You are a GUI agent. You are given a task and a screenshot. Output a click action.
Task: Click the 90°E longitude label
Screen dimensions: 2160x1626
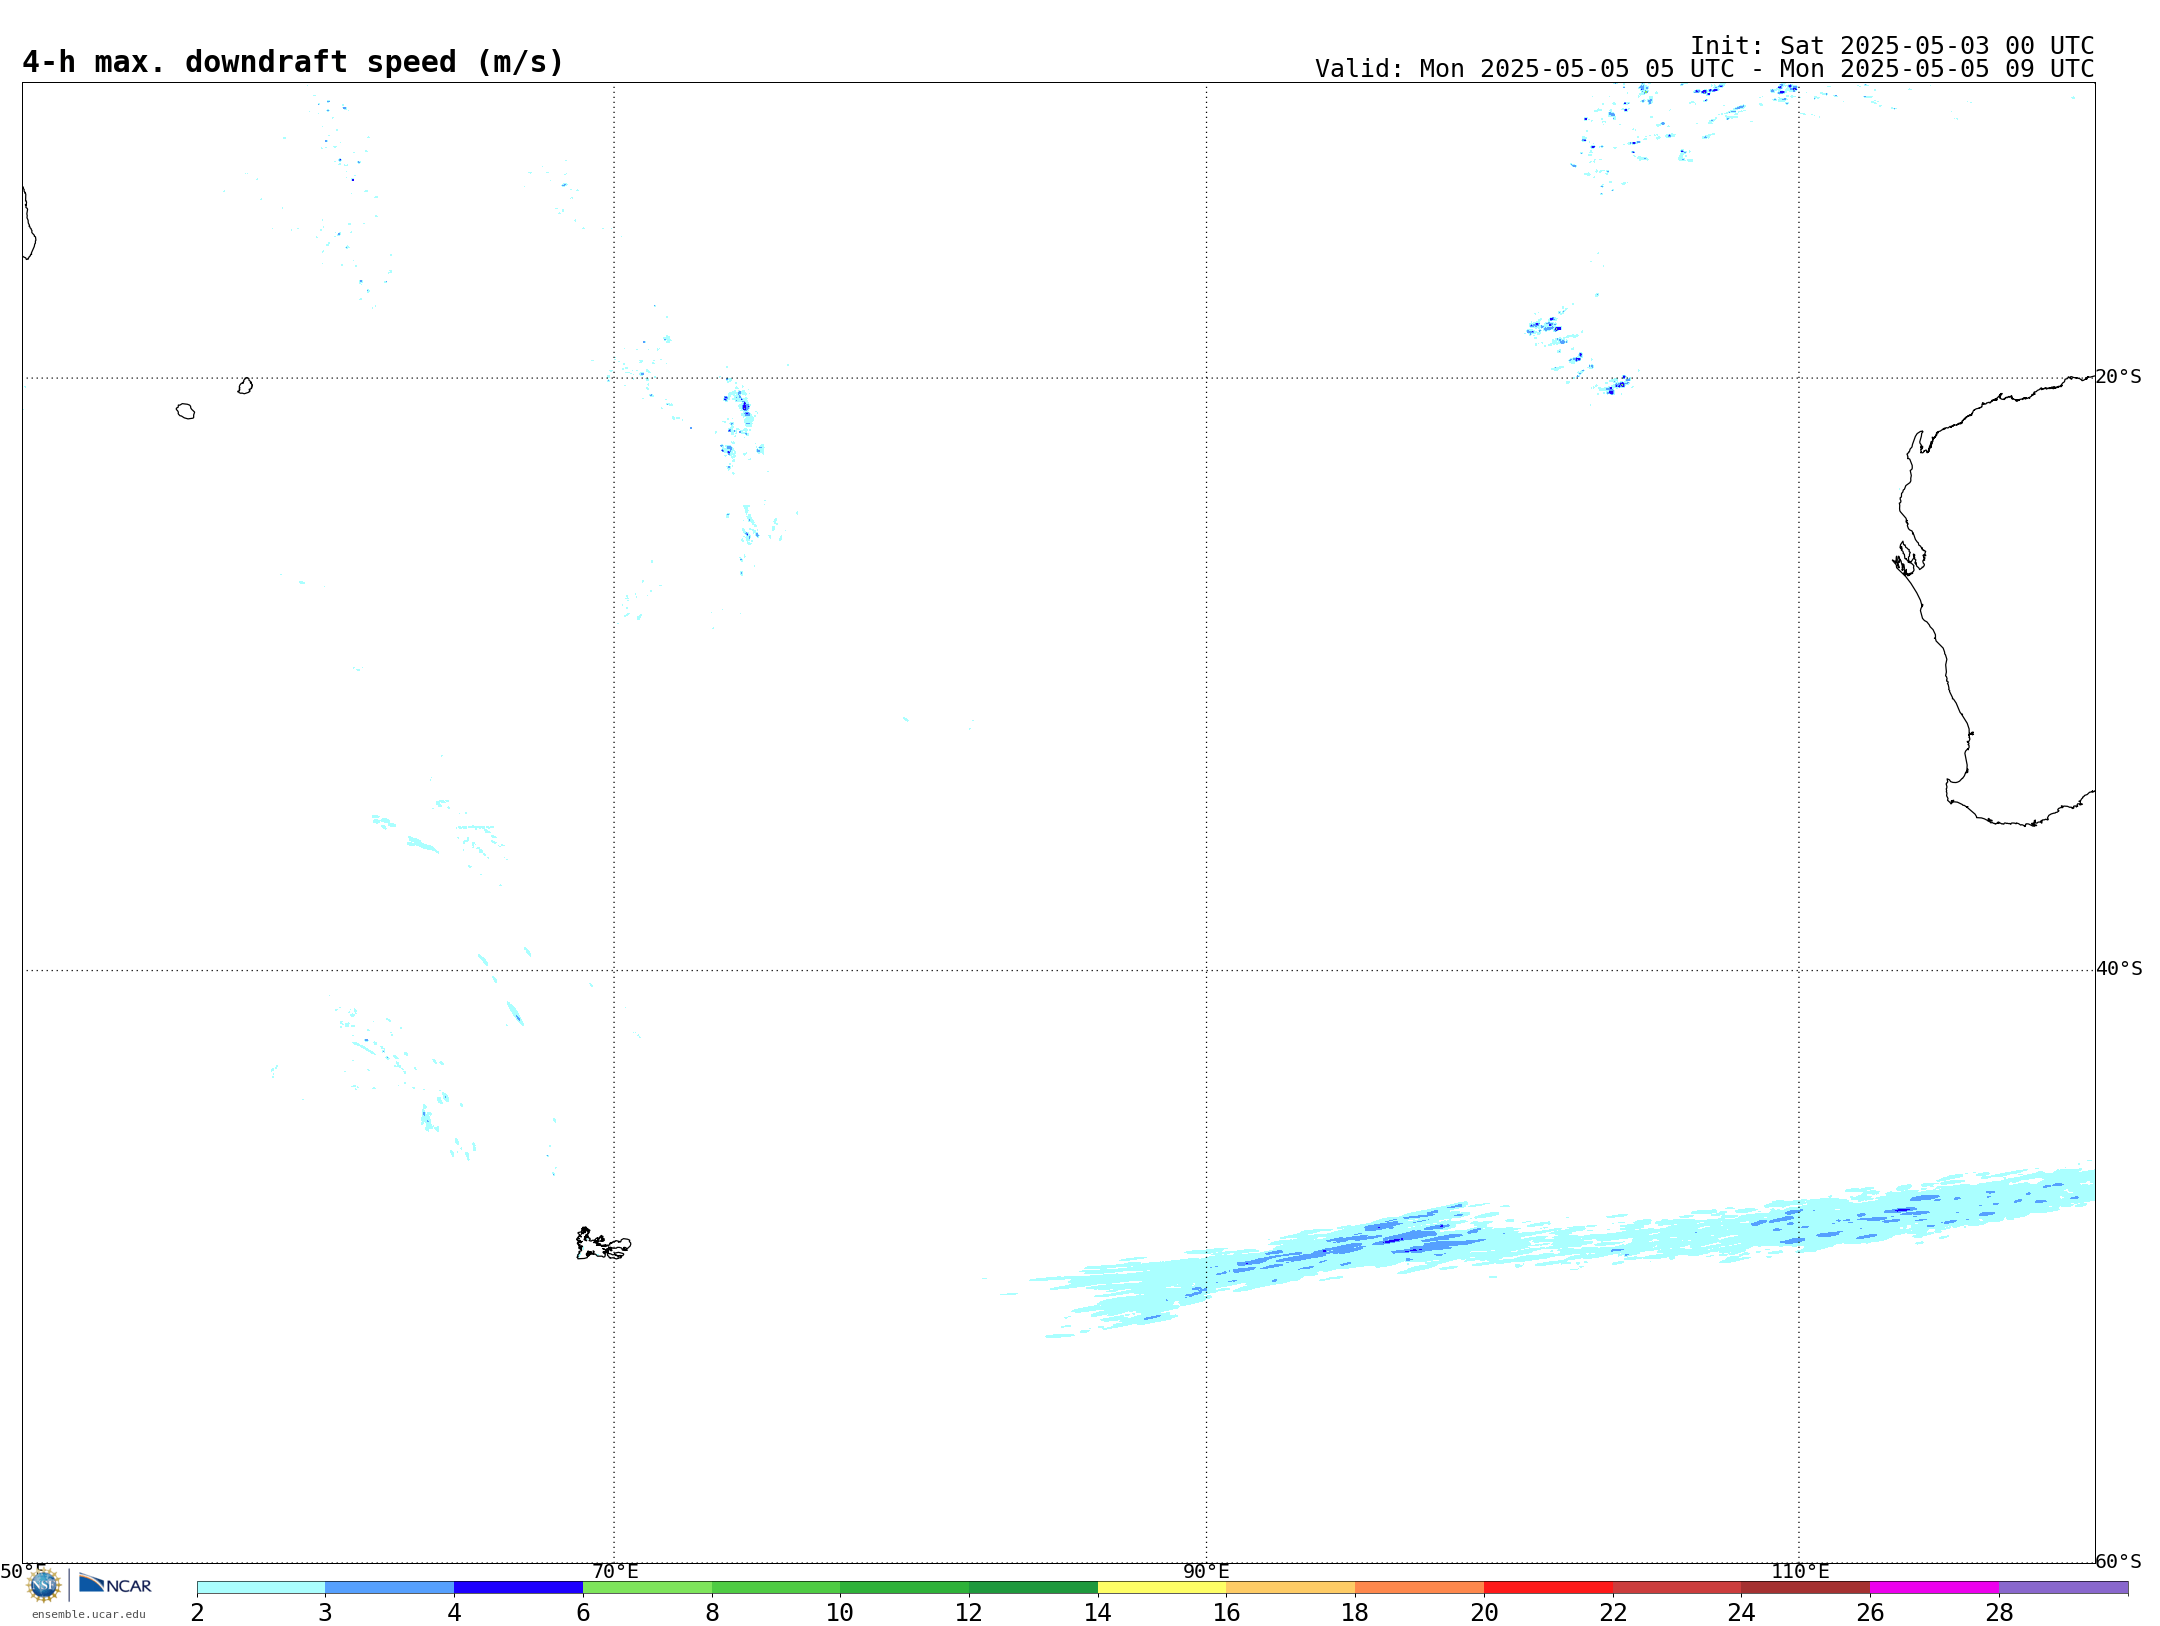coord(1206,1571)
